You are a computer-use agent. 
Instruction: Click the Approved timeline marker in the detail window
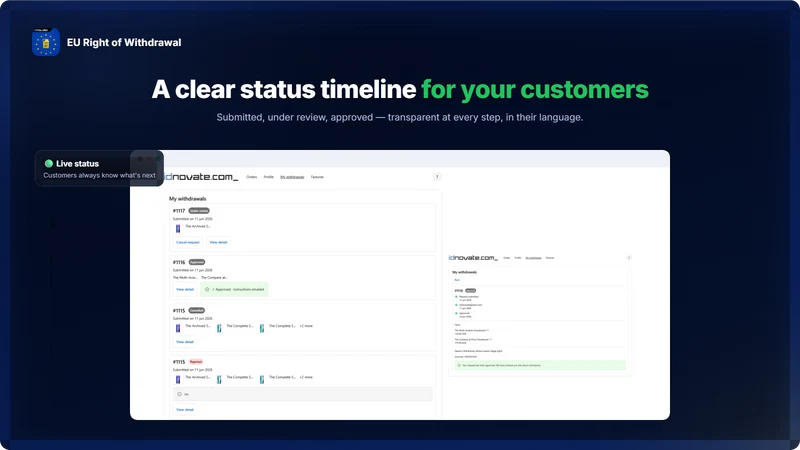point(456,313)
